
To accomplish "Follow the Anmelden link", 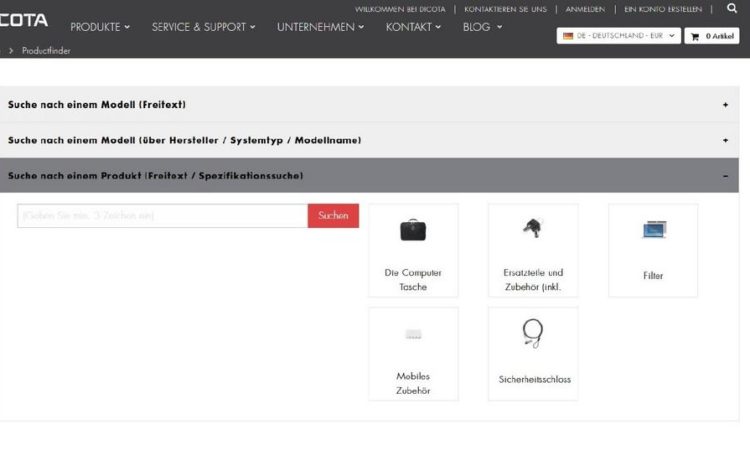I will pos(584,9).
